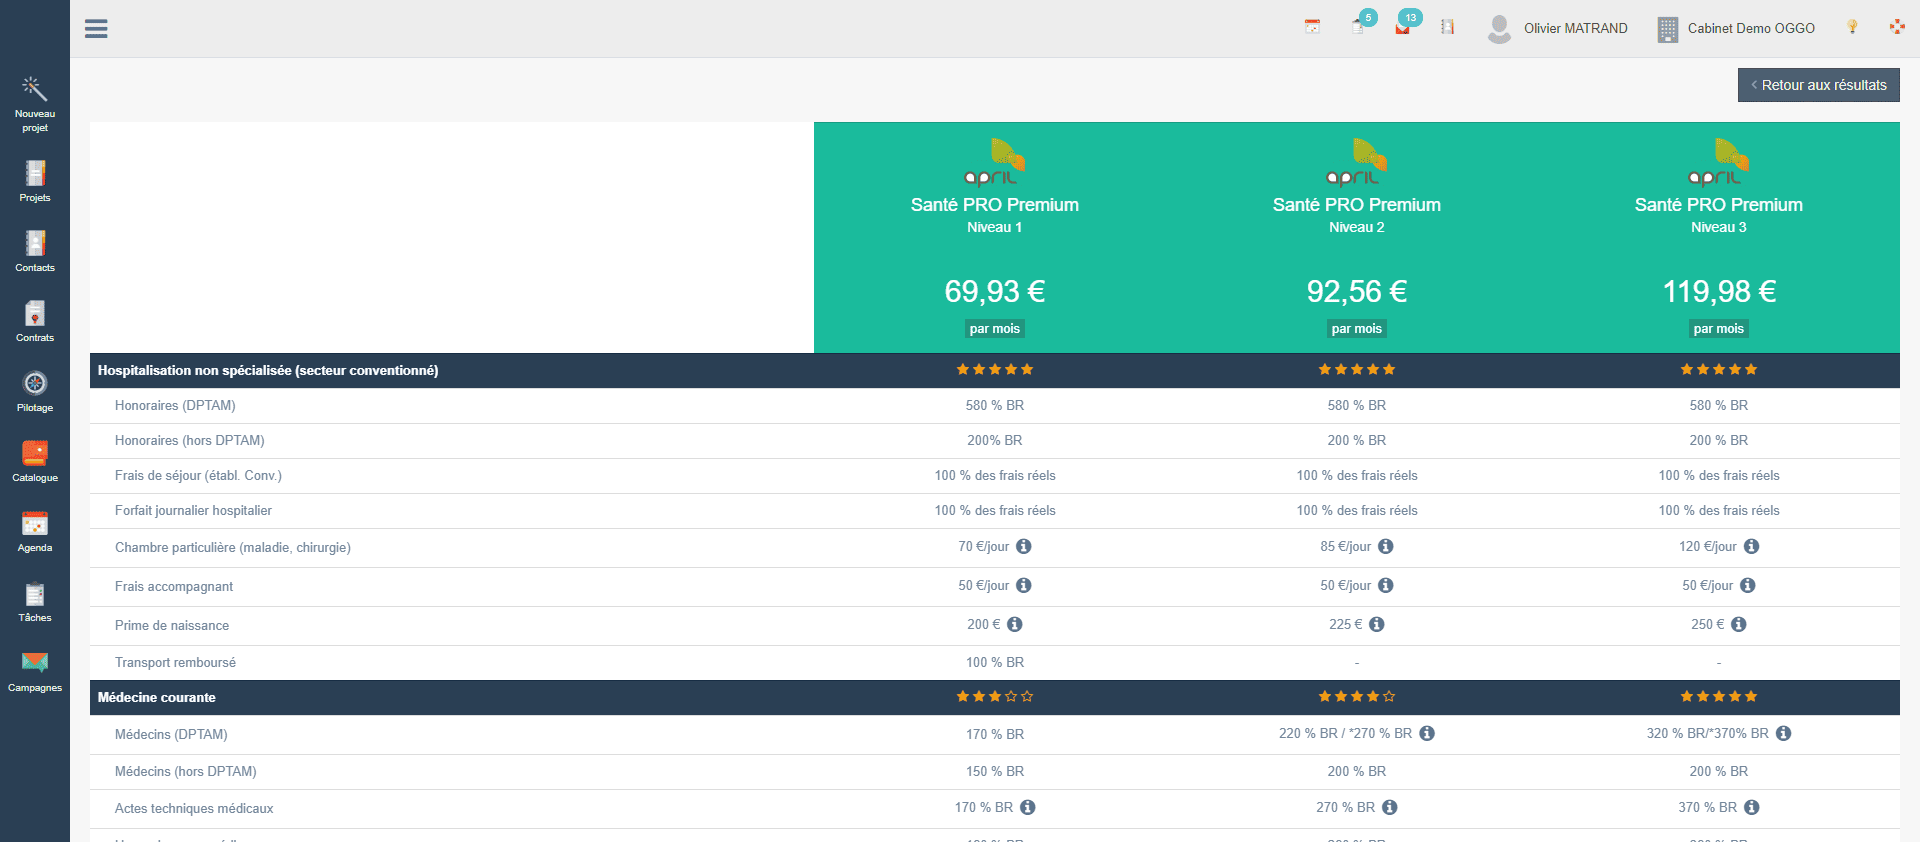Click Frais de séjour (établ. Conv.) label
The image size is (1920, 842).
click(x=198, y=475)
